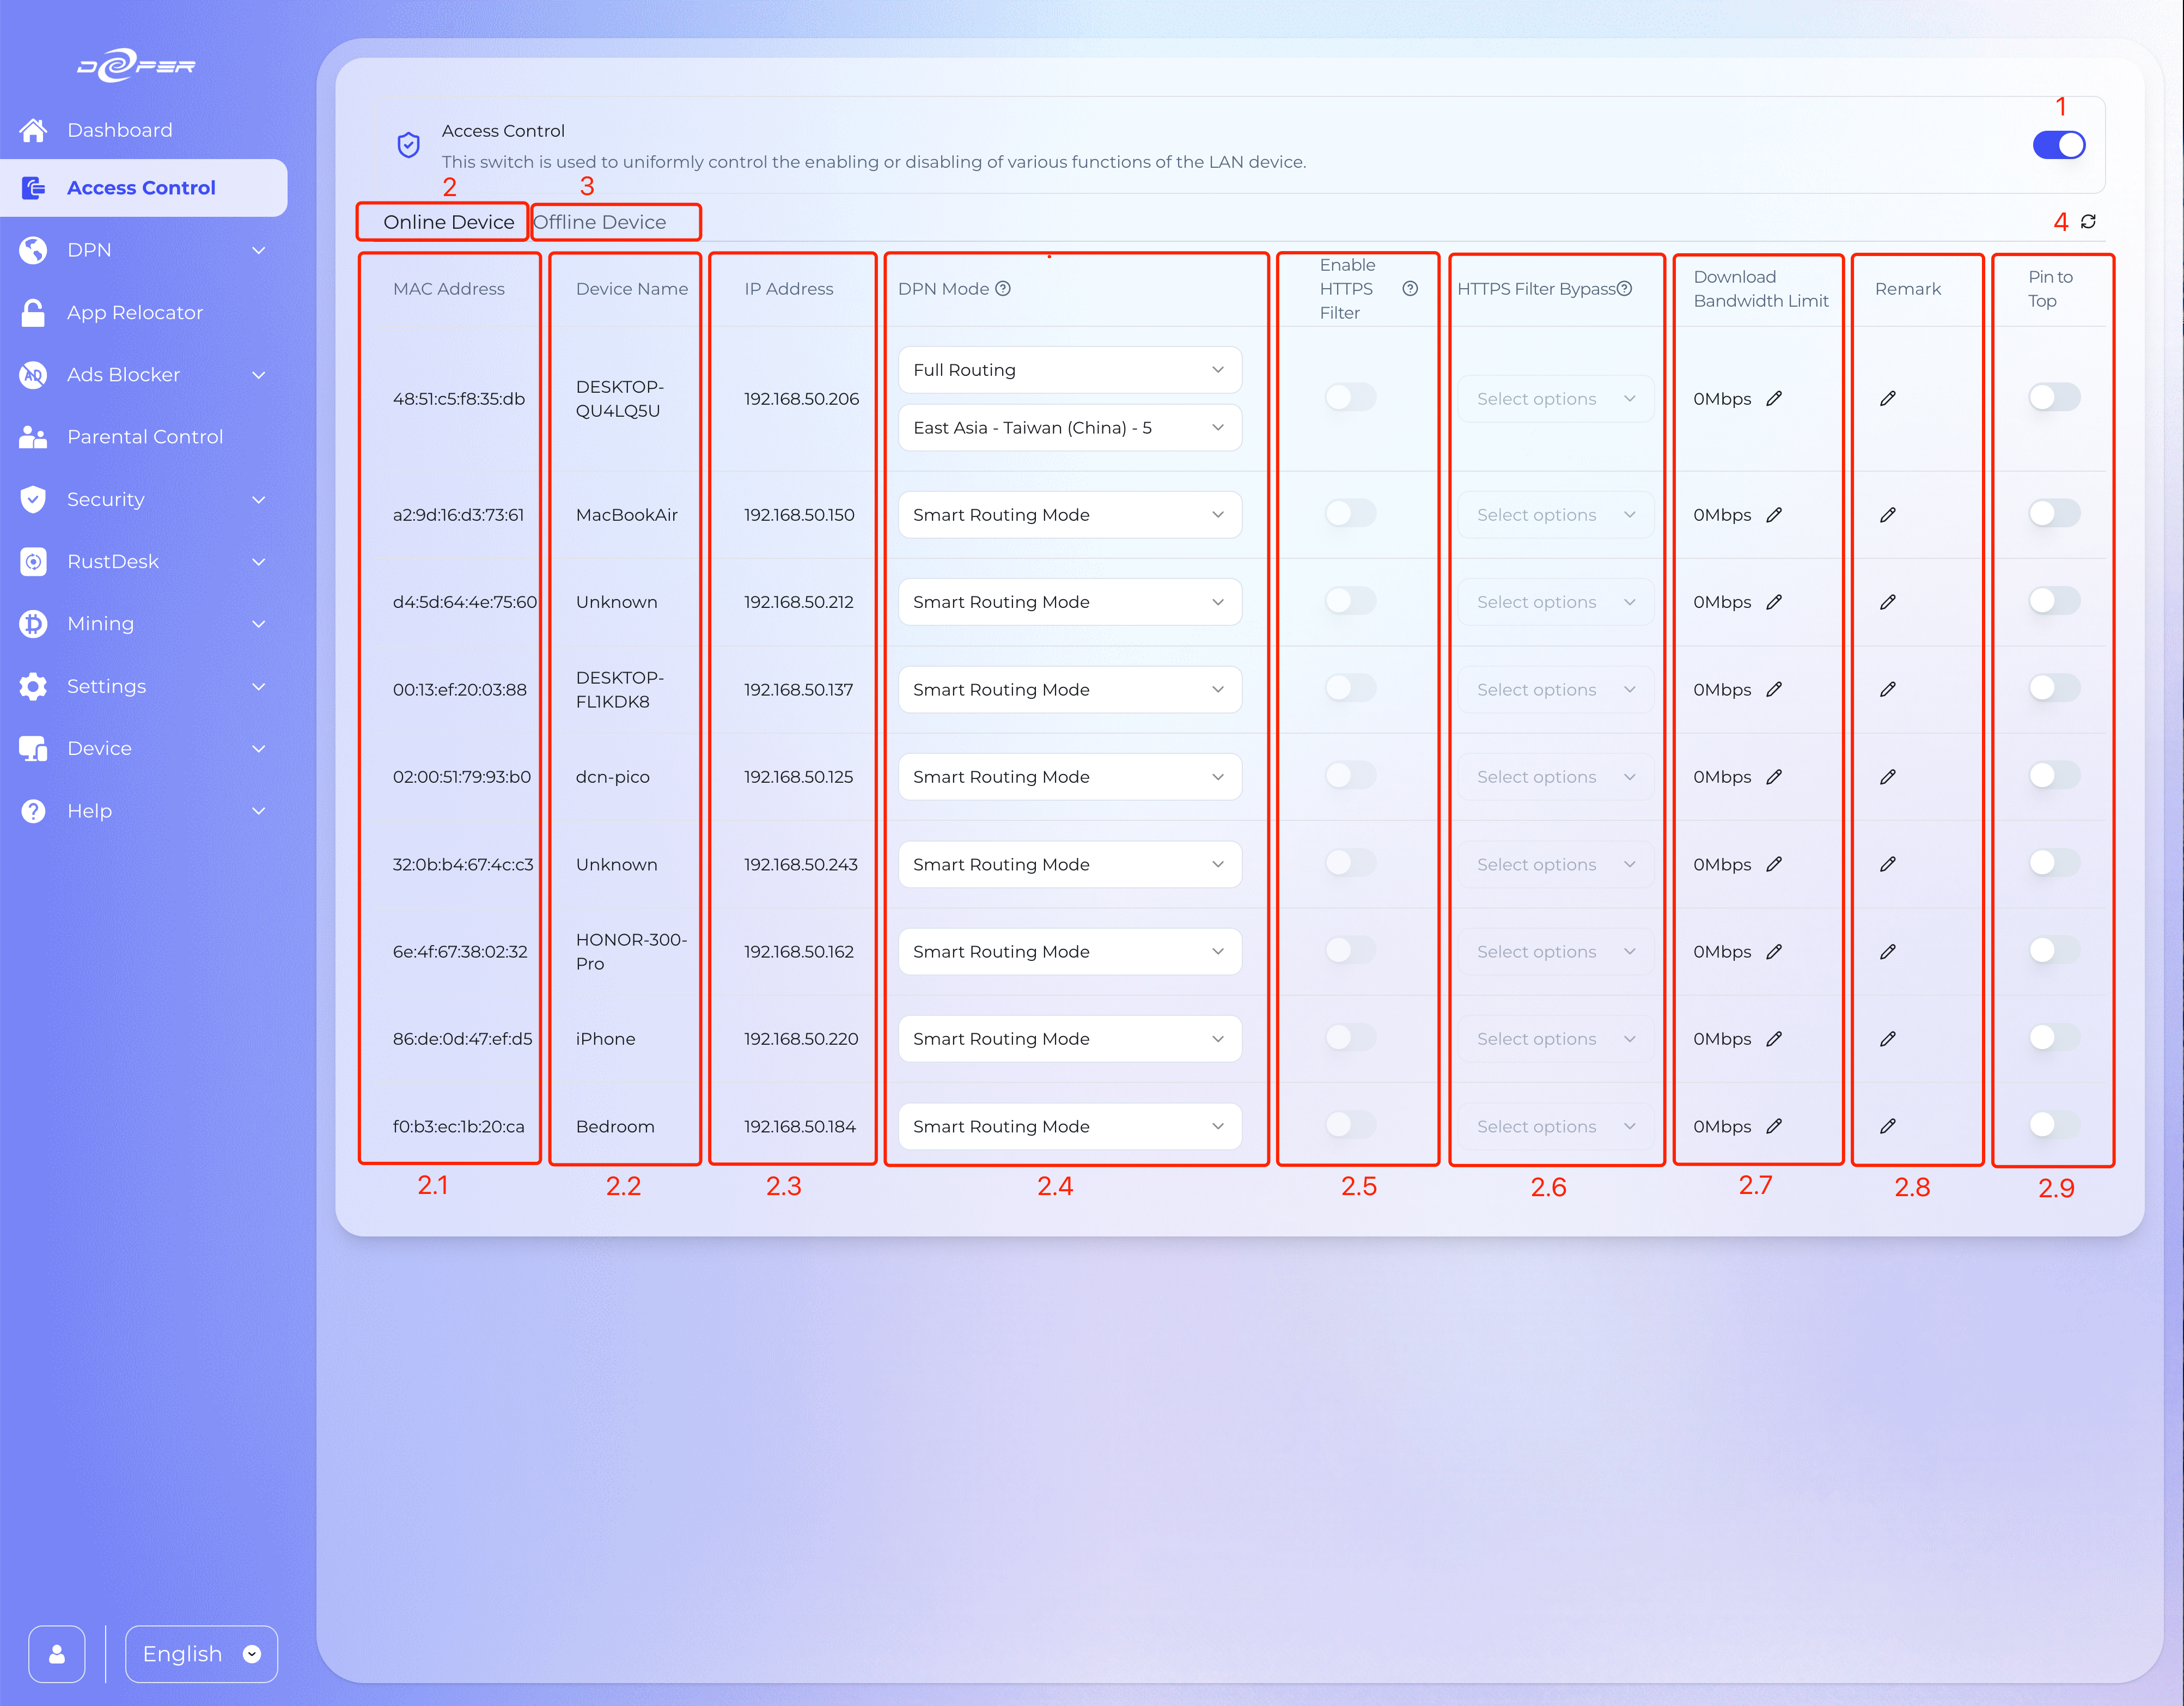The height and width of the screenshot is (1706, 2184).
Task: Click the refresh icon above the device table
Action: 2088,221
